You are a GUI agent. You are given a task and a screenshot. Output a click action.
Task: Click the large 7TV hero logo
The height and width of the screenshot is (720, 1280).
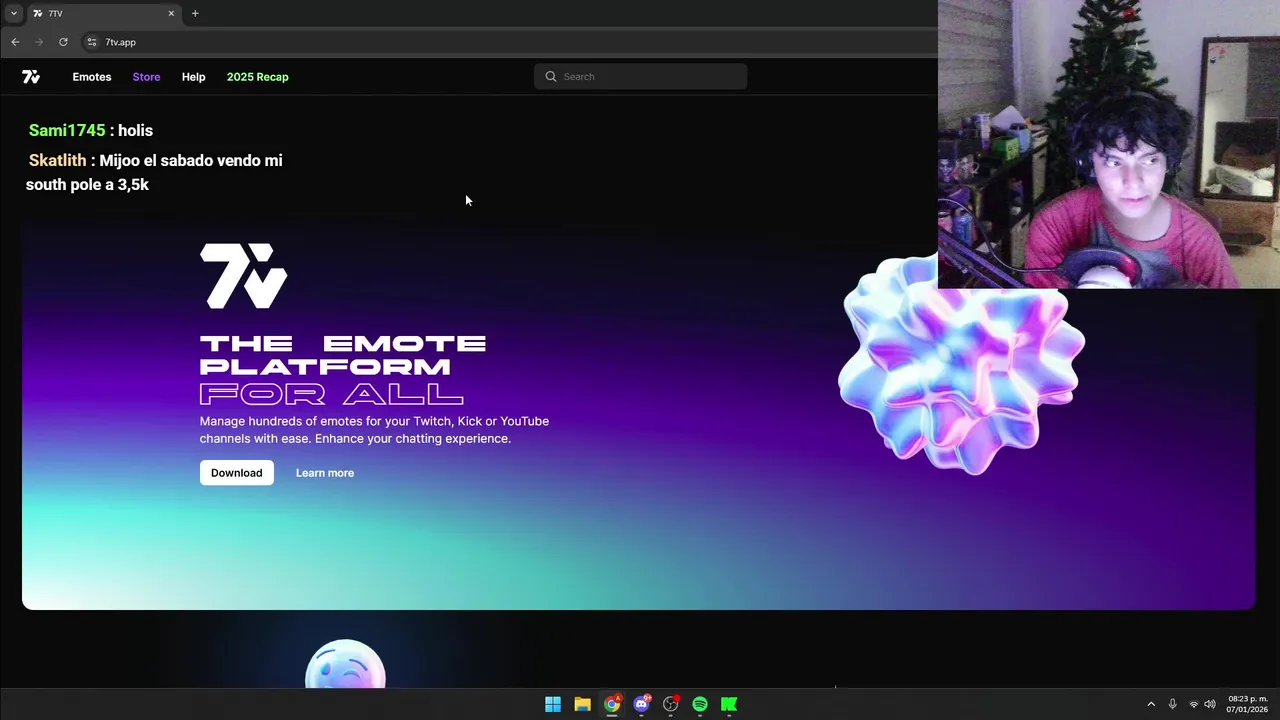coord(243,276)
